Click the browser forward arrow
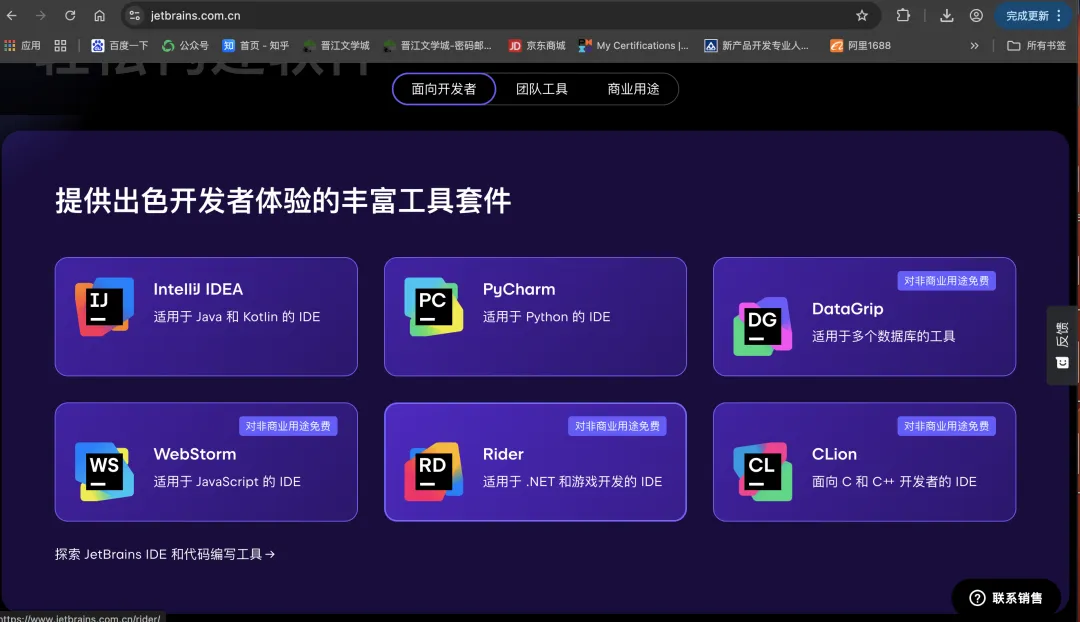 [x=41, y=15]
